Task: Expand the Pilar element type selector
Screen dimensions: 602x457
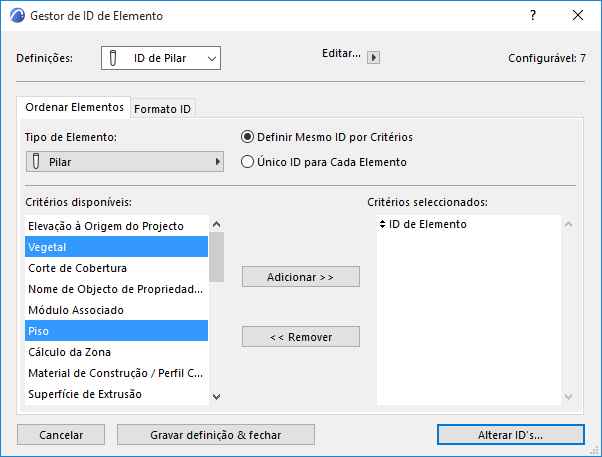Action: pos(124,161)
